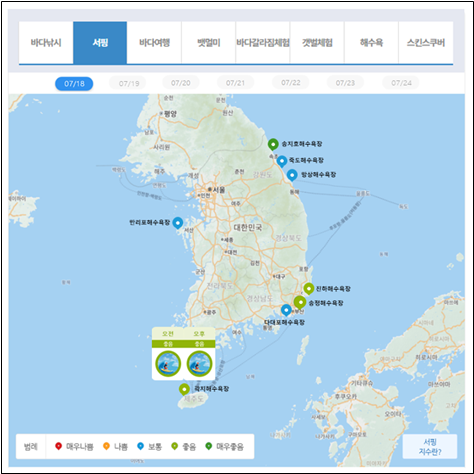Select the 갯벌체험 tab
This screenshot has height=474, width=474.
[x=317, y=43]
